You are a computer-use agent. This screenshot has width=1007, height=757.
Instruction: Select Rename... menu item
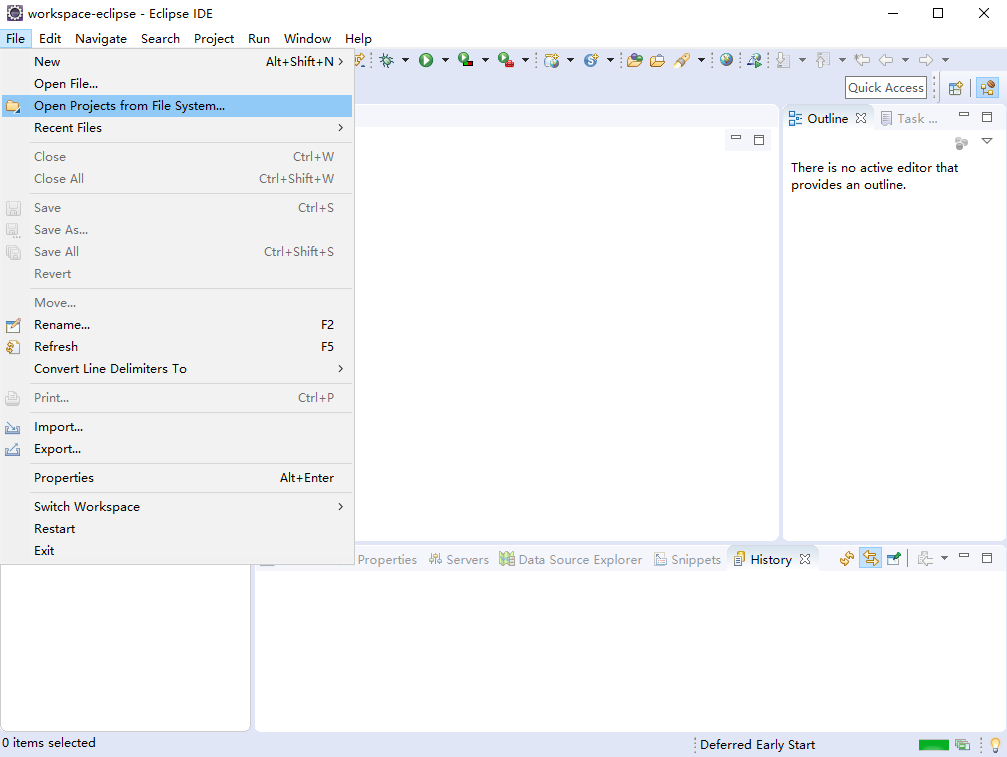[x=177, y=325]
